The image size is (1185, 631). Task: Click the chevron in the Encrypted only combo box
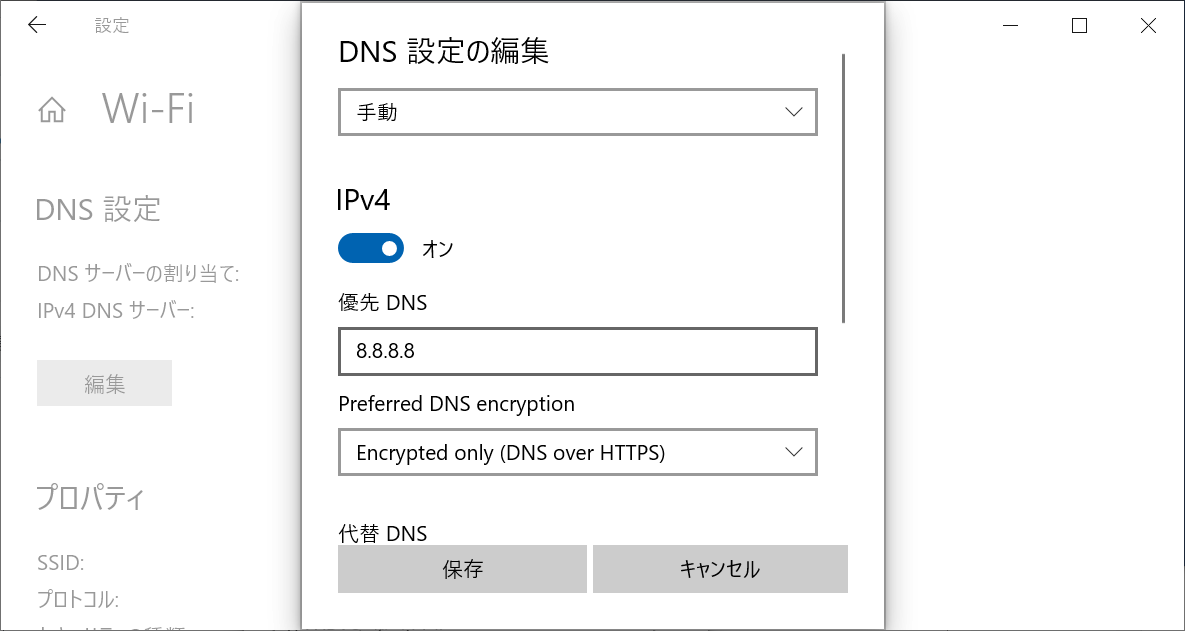(794, 452)
